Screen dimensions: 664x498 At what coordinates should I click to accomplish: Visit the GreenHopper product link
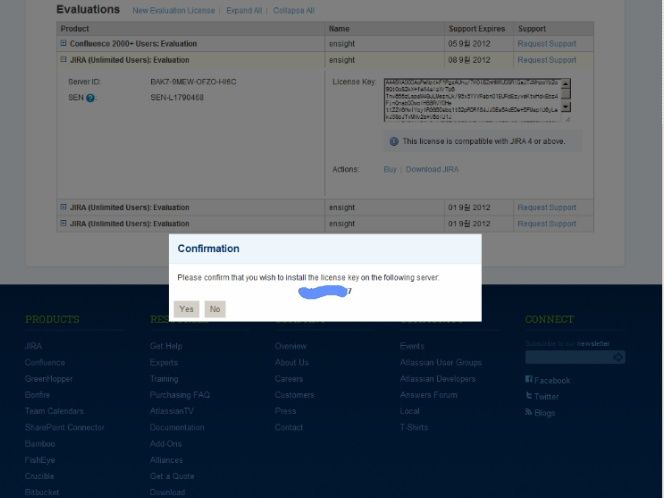[x=49, y=379]
